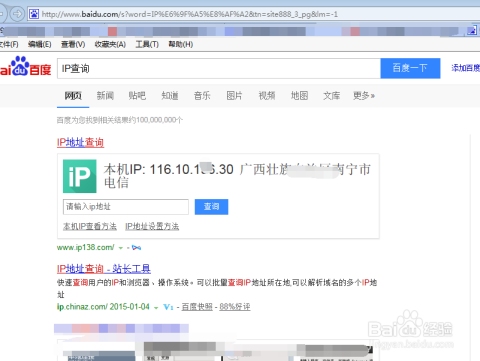Switch to the 地图 tab
Viewport: 480px width, 361px height.
click(299, 96)
